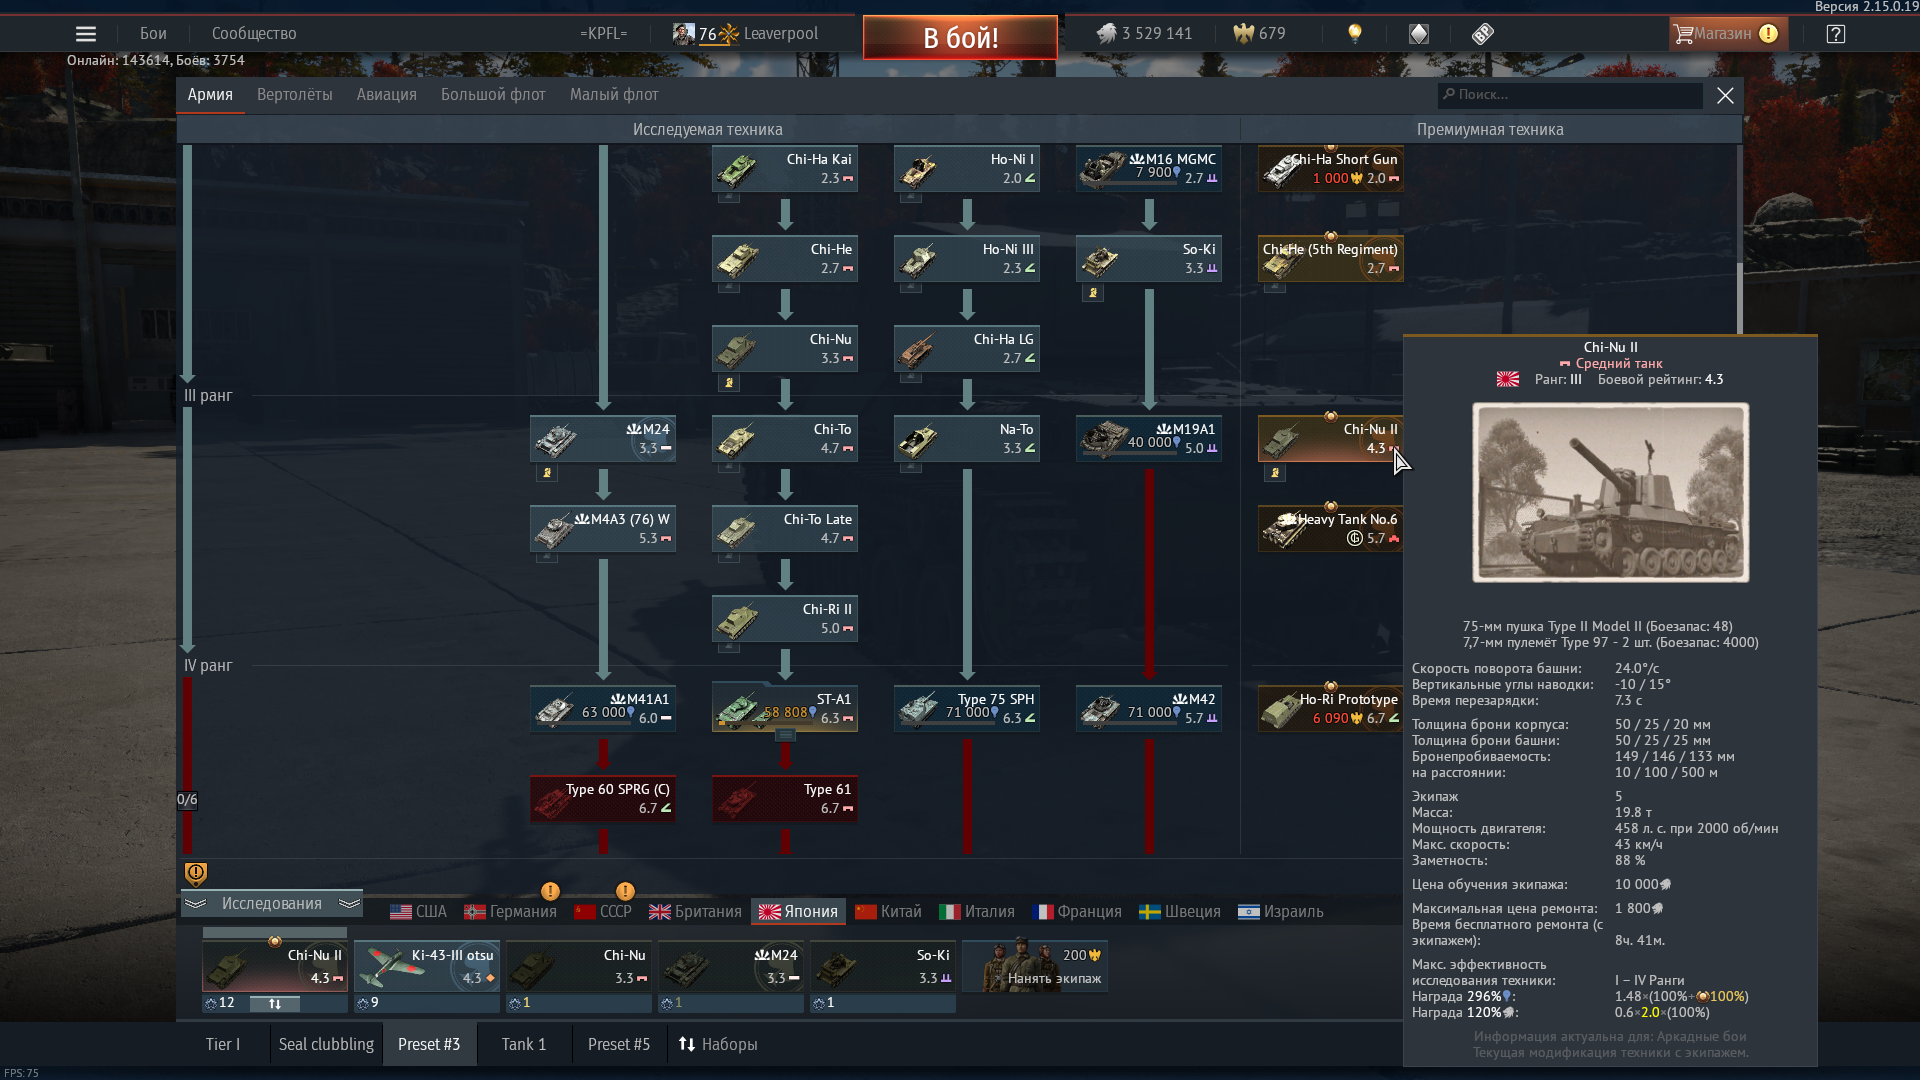Select the Chi-Ha Kai tank card
The image size is (1920, 1080).
click(x=785, y=169)
